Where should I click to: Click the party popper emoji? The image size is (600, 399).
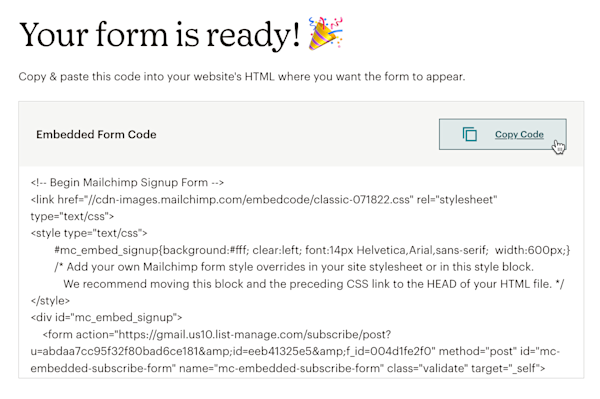(x=326, y=33)
